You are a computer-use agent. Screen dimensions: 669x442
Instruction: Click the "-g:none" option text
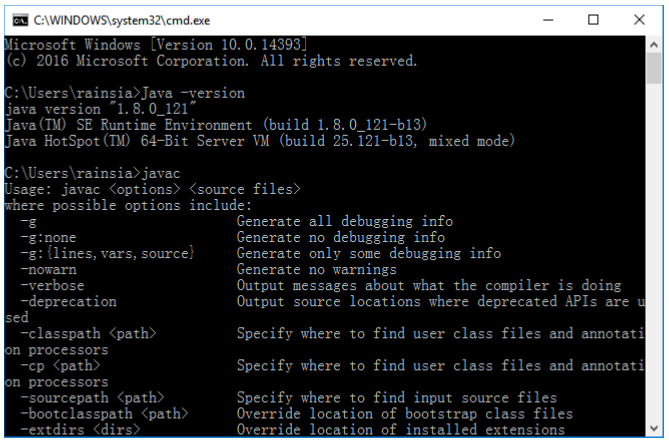(x=50, y=237)
